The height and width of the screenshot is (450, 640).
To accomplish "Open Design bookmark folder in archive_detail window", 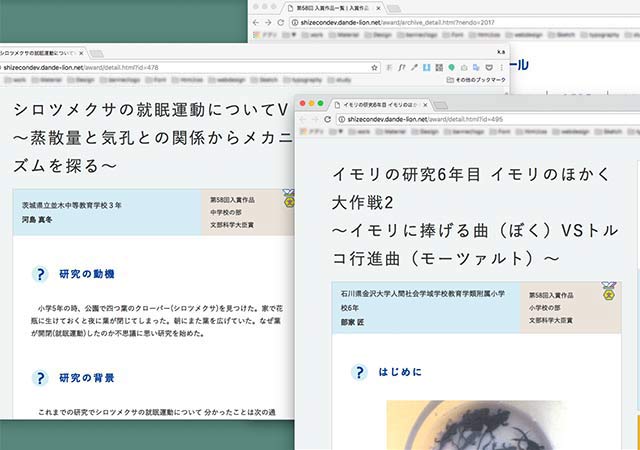I will coord(378,35).
